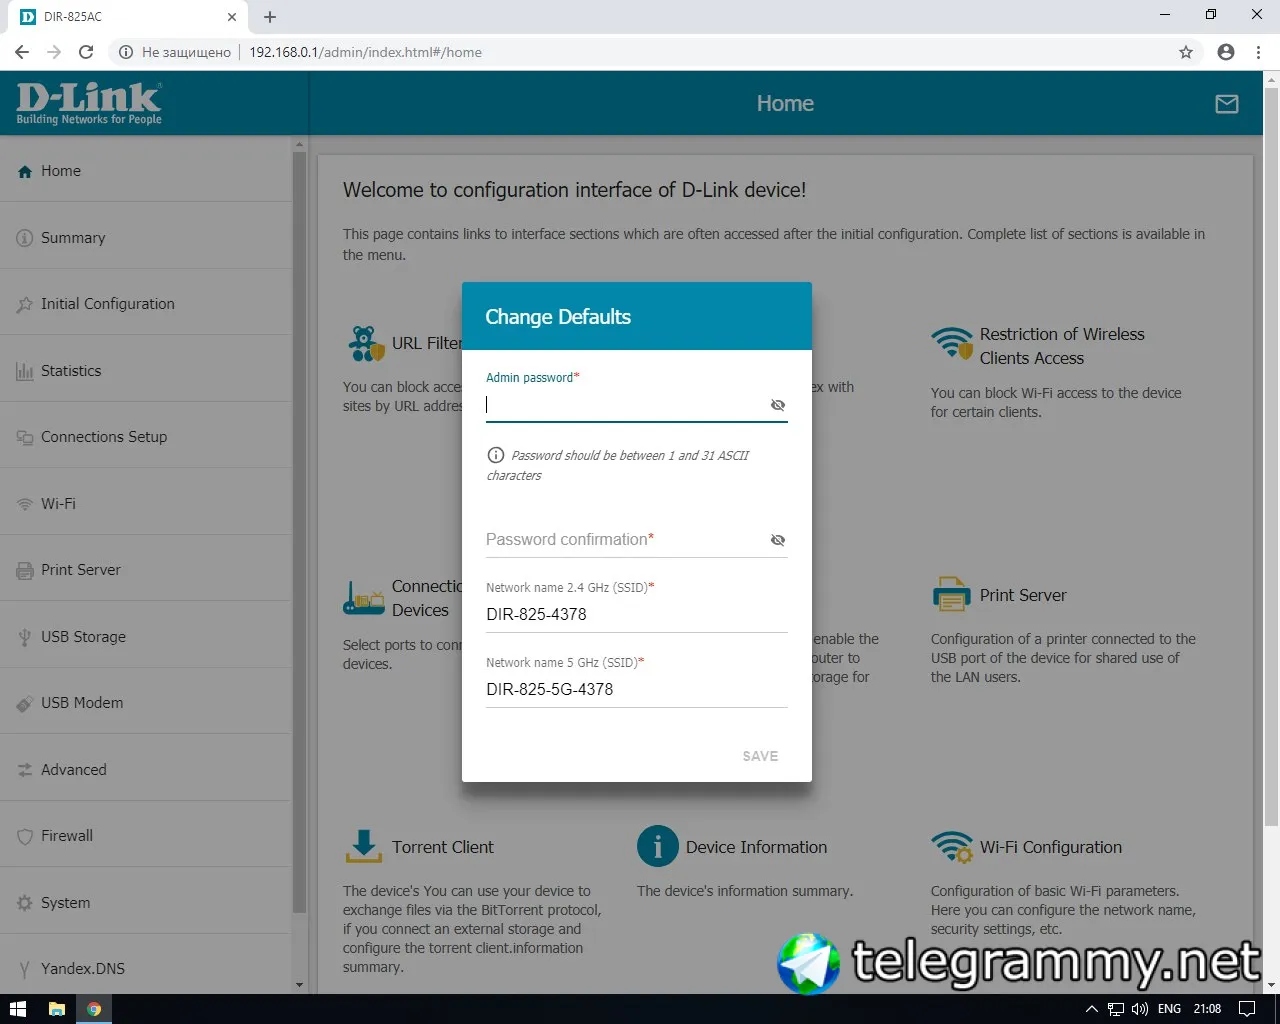Screen dimensions: 1280x1024
Task: Open USB Modem sidebar section
Action: [146, 703]
